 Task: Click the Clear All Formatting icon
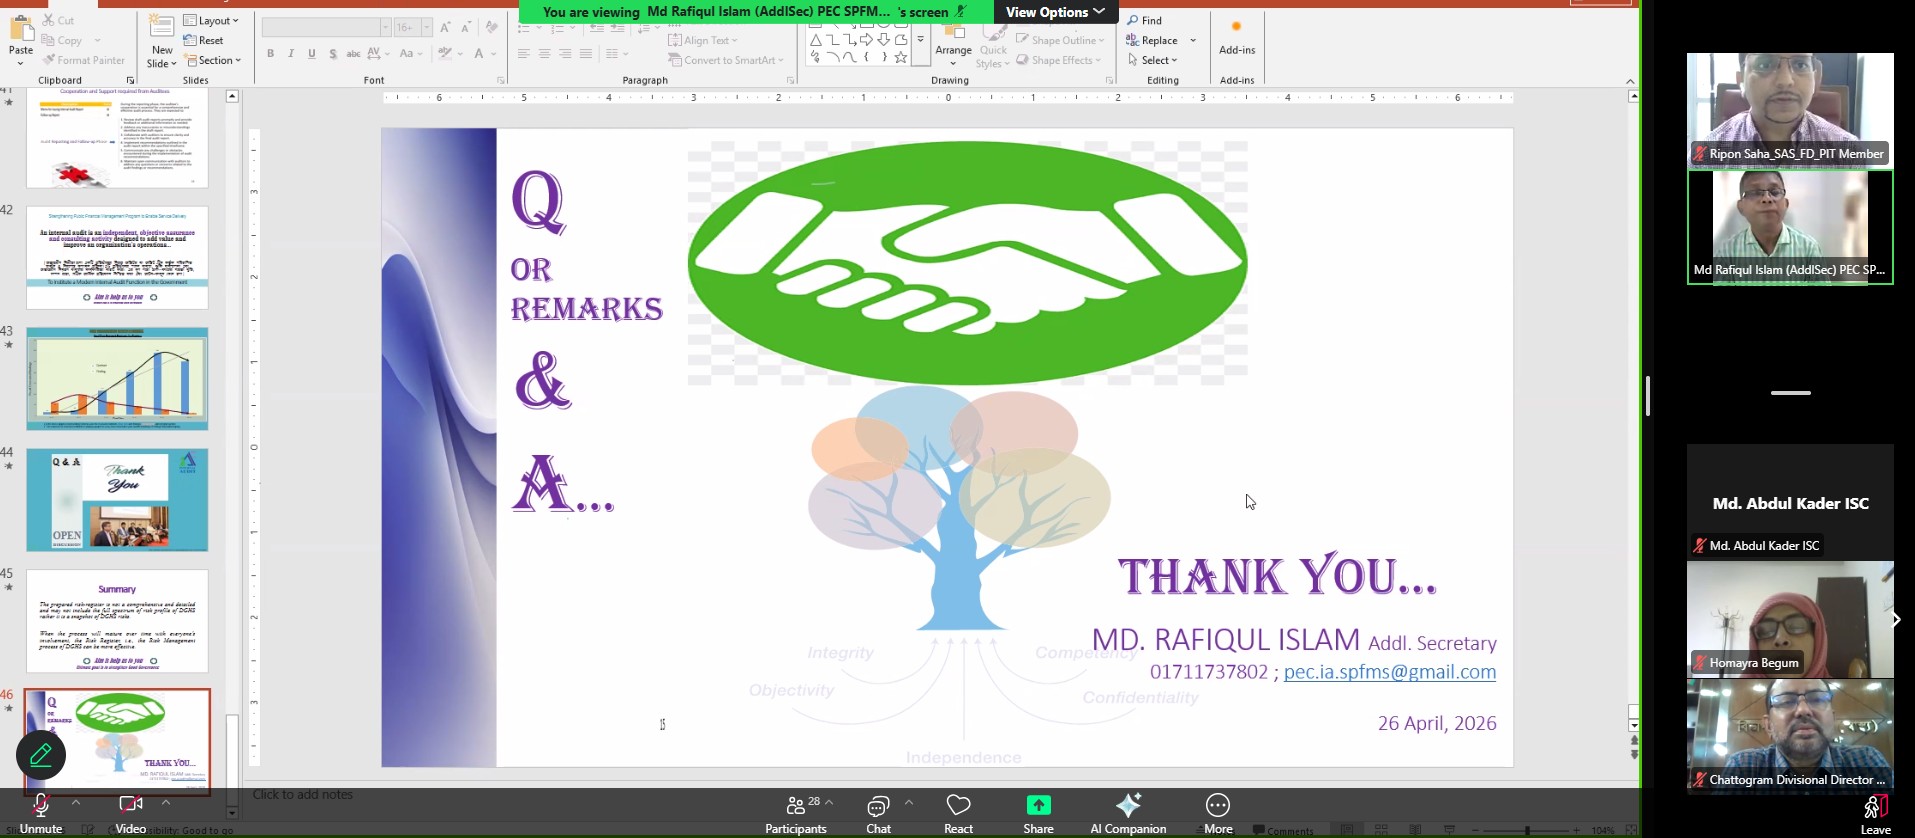[491, 27]
